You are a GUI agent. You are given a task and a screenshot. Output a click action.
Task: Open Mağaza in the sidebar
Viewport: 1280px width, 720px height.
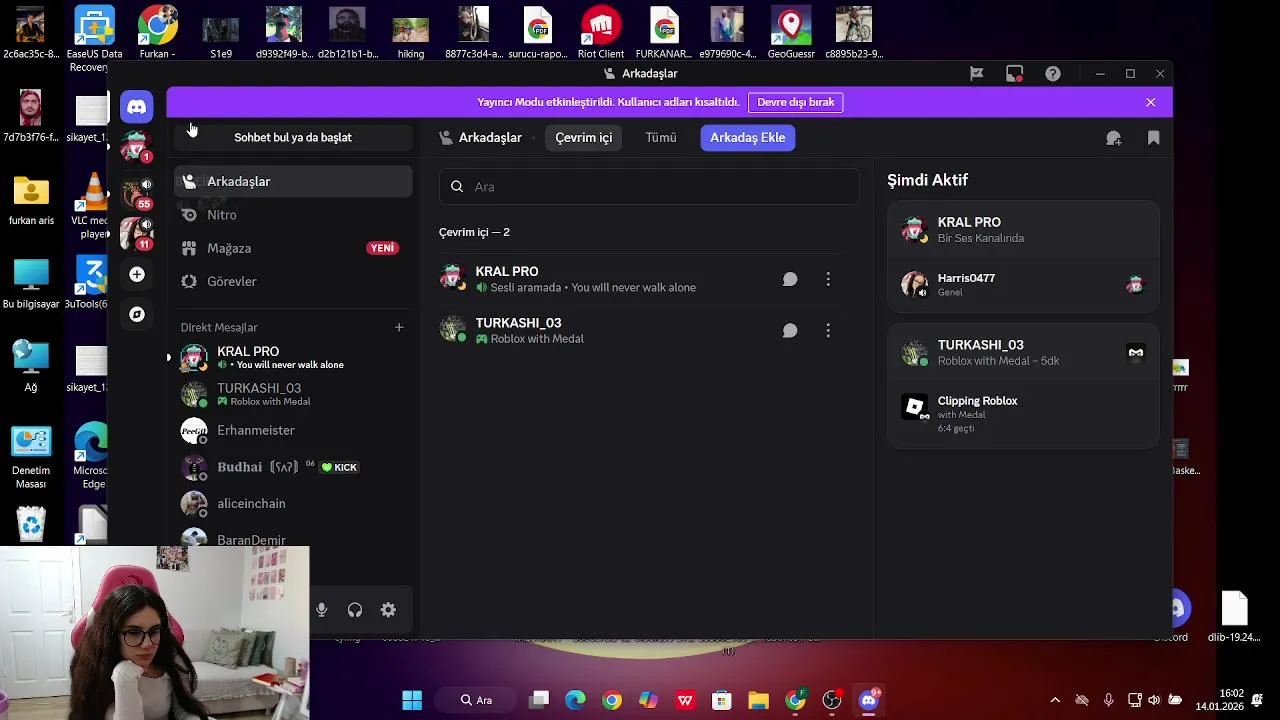pyautogui.click(x=293, y=248)
